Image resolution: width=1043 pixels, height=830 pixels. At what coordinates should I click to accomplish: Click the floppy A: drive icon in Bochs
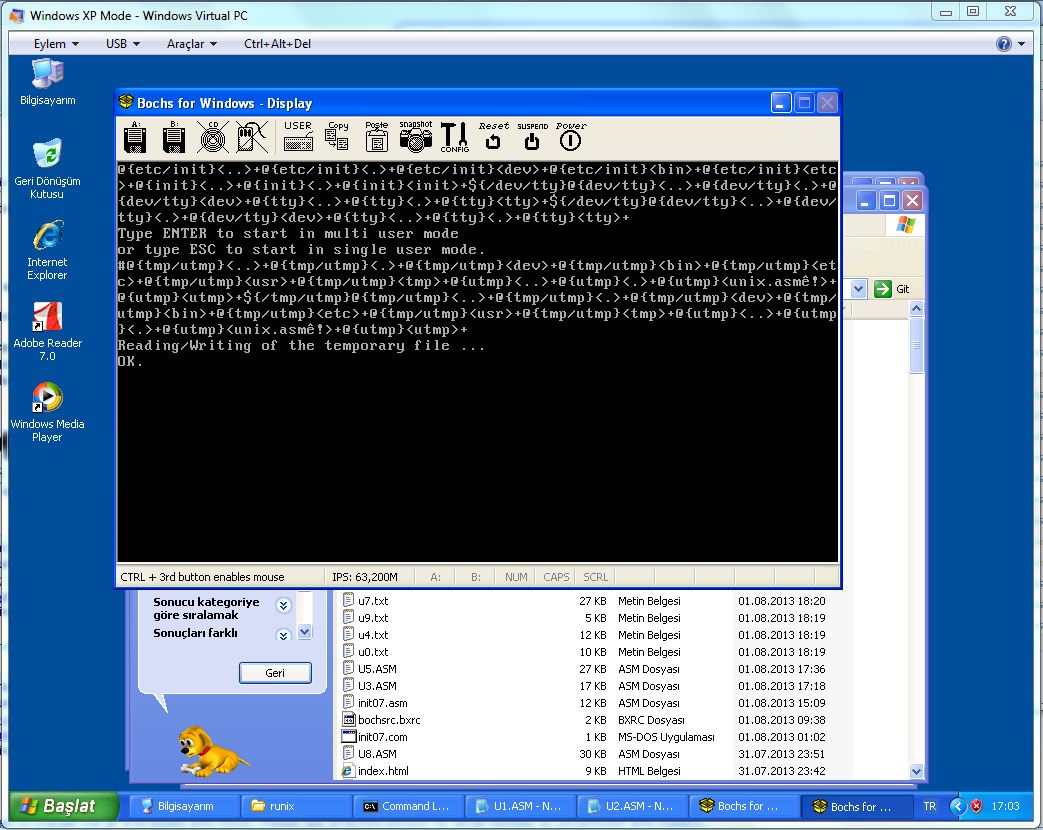pyautogui.click(x=135, y=137)
